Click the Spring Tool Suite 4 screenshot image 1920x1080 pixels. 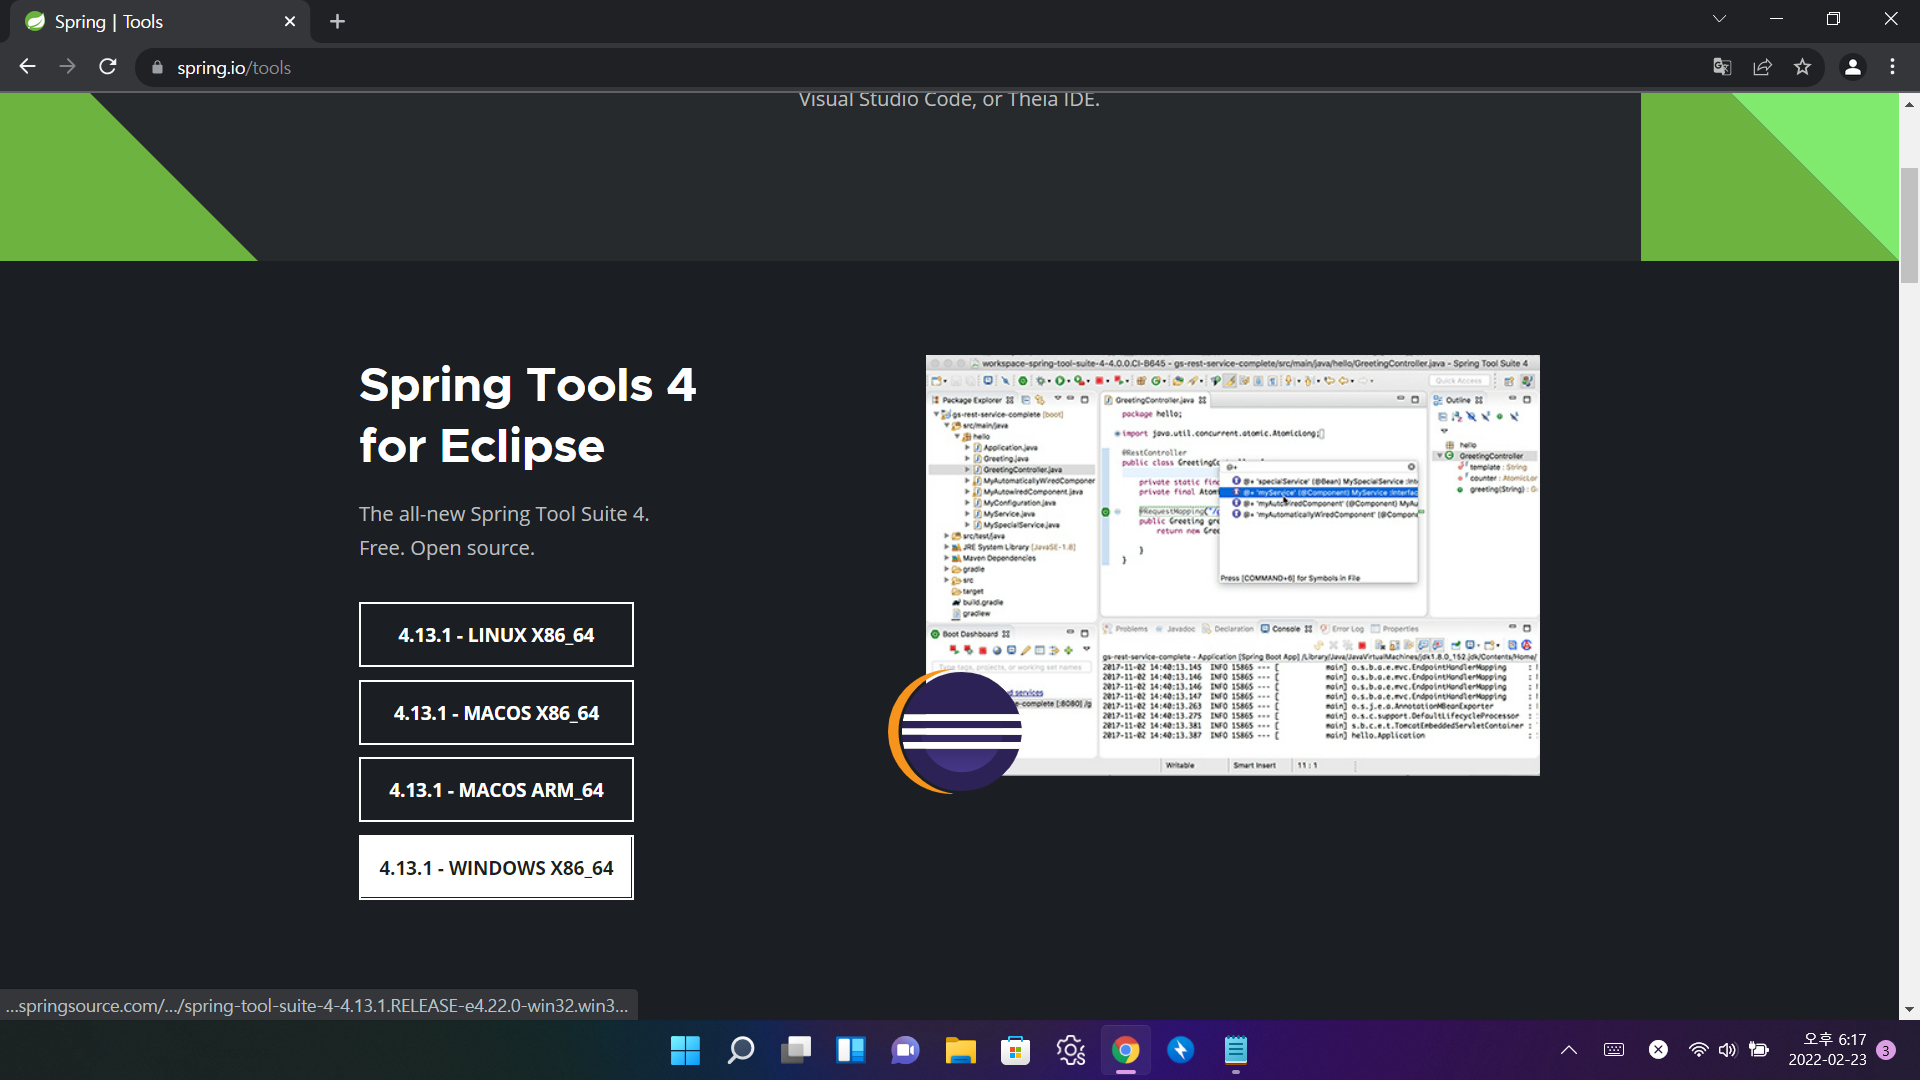(1232, 565)
